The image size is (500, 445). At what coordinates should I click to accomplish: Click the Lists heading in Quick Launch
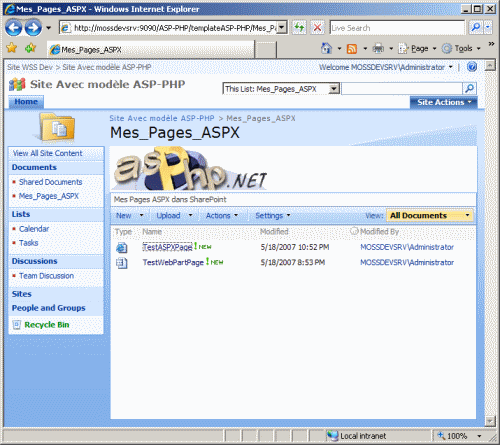coord(21,214)
